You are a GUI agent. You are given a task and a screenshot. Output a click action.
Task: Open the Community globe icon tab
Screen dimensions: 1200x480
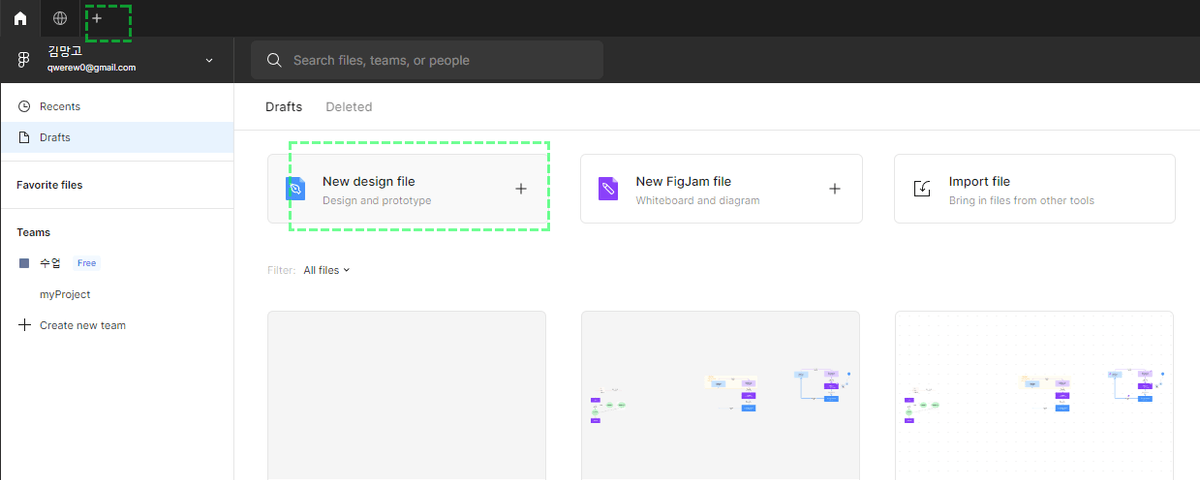(60, 18)
